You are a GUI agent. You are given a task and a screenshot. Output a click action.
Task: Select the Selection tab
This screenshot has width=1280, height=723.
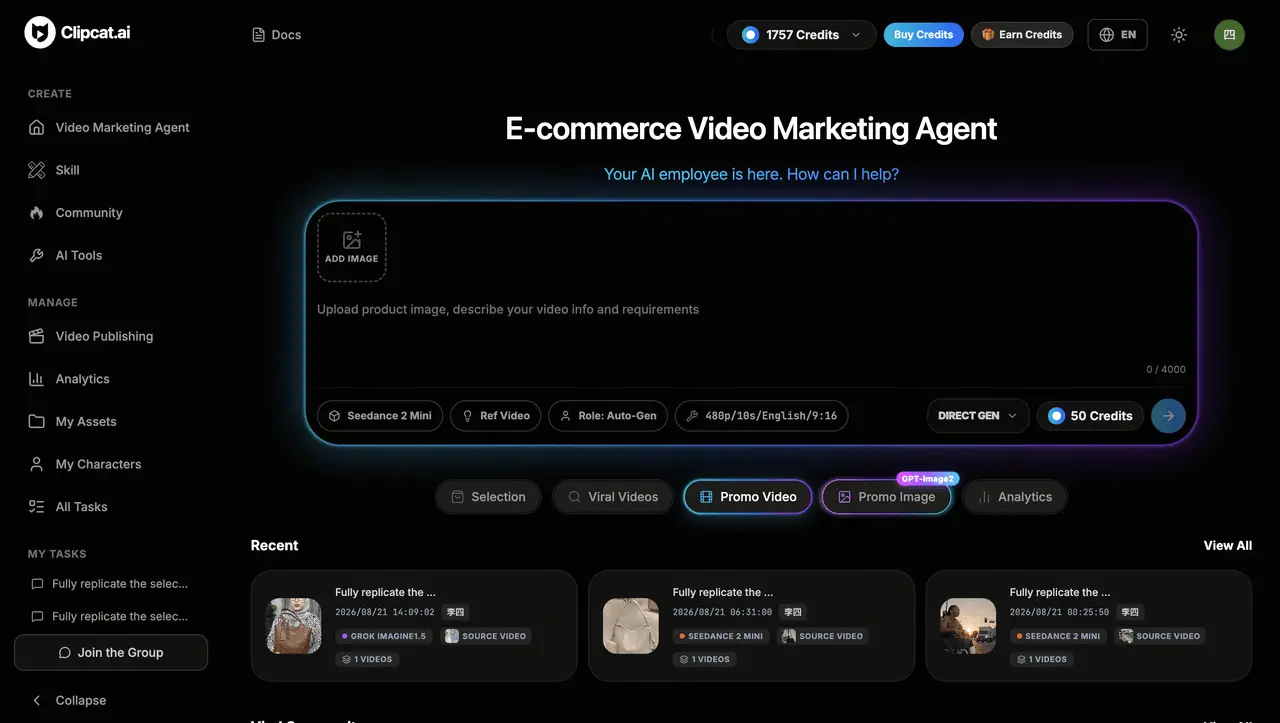tap(488, 497)
